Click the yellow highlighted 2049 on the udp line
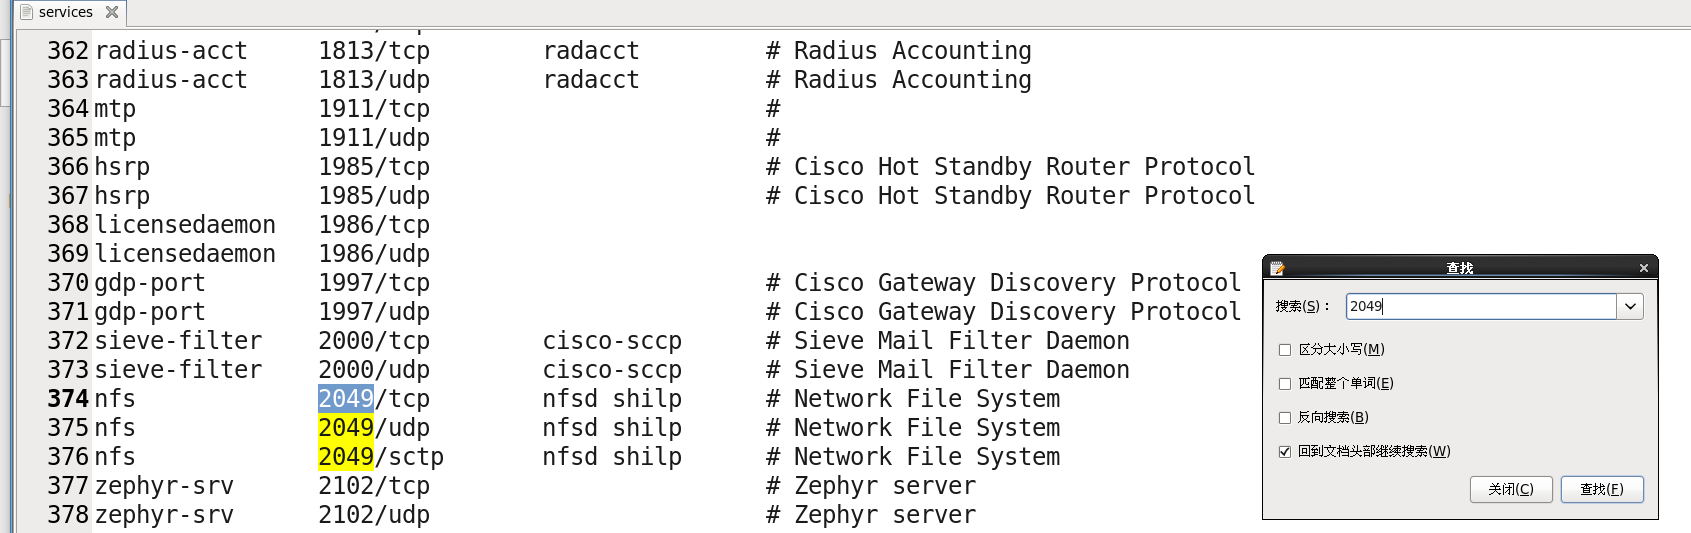The width and height of the screenshot is (1691, 533). [x=346, y=428]
